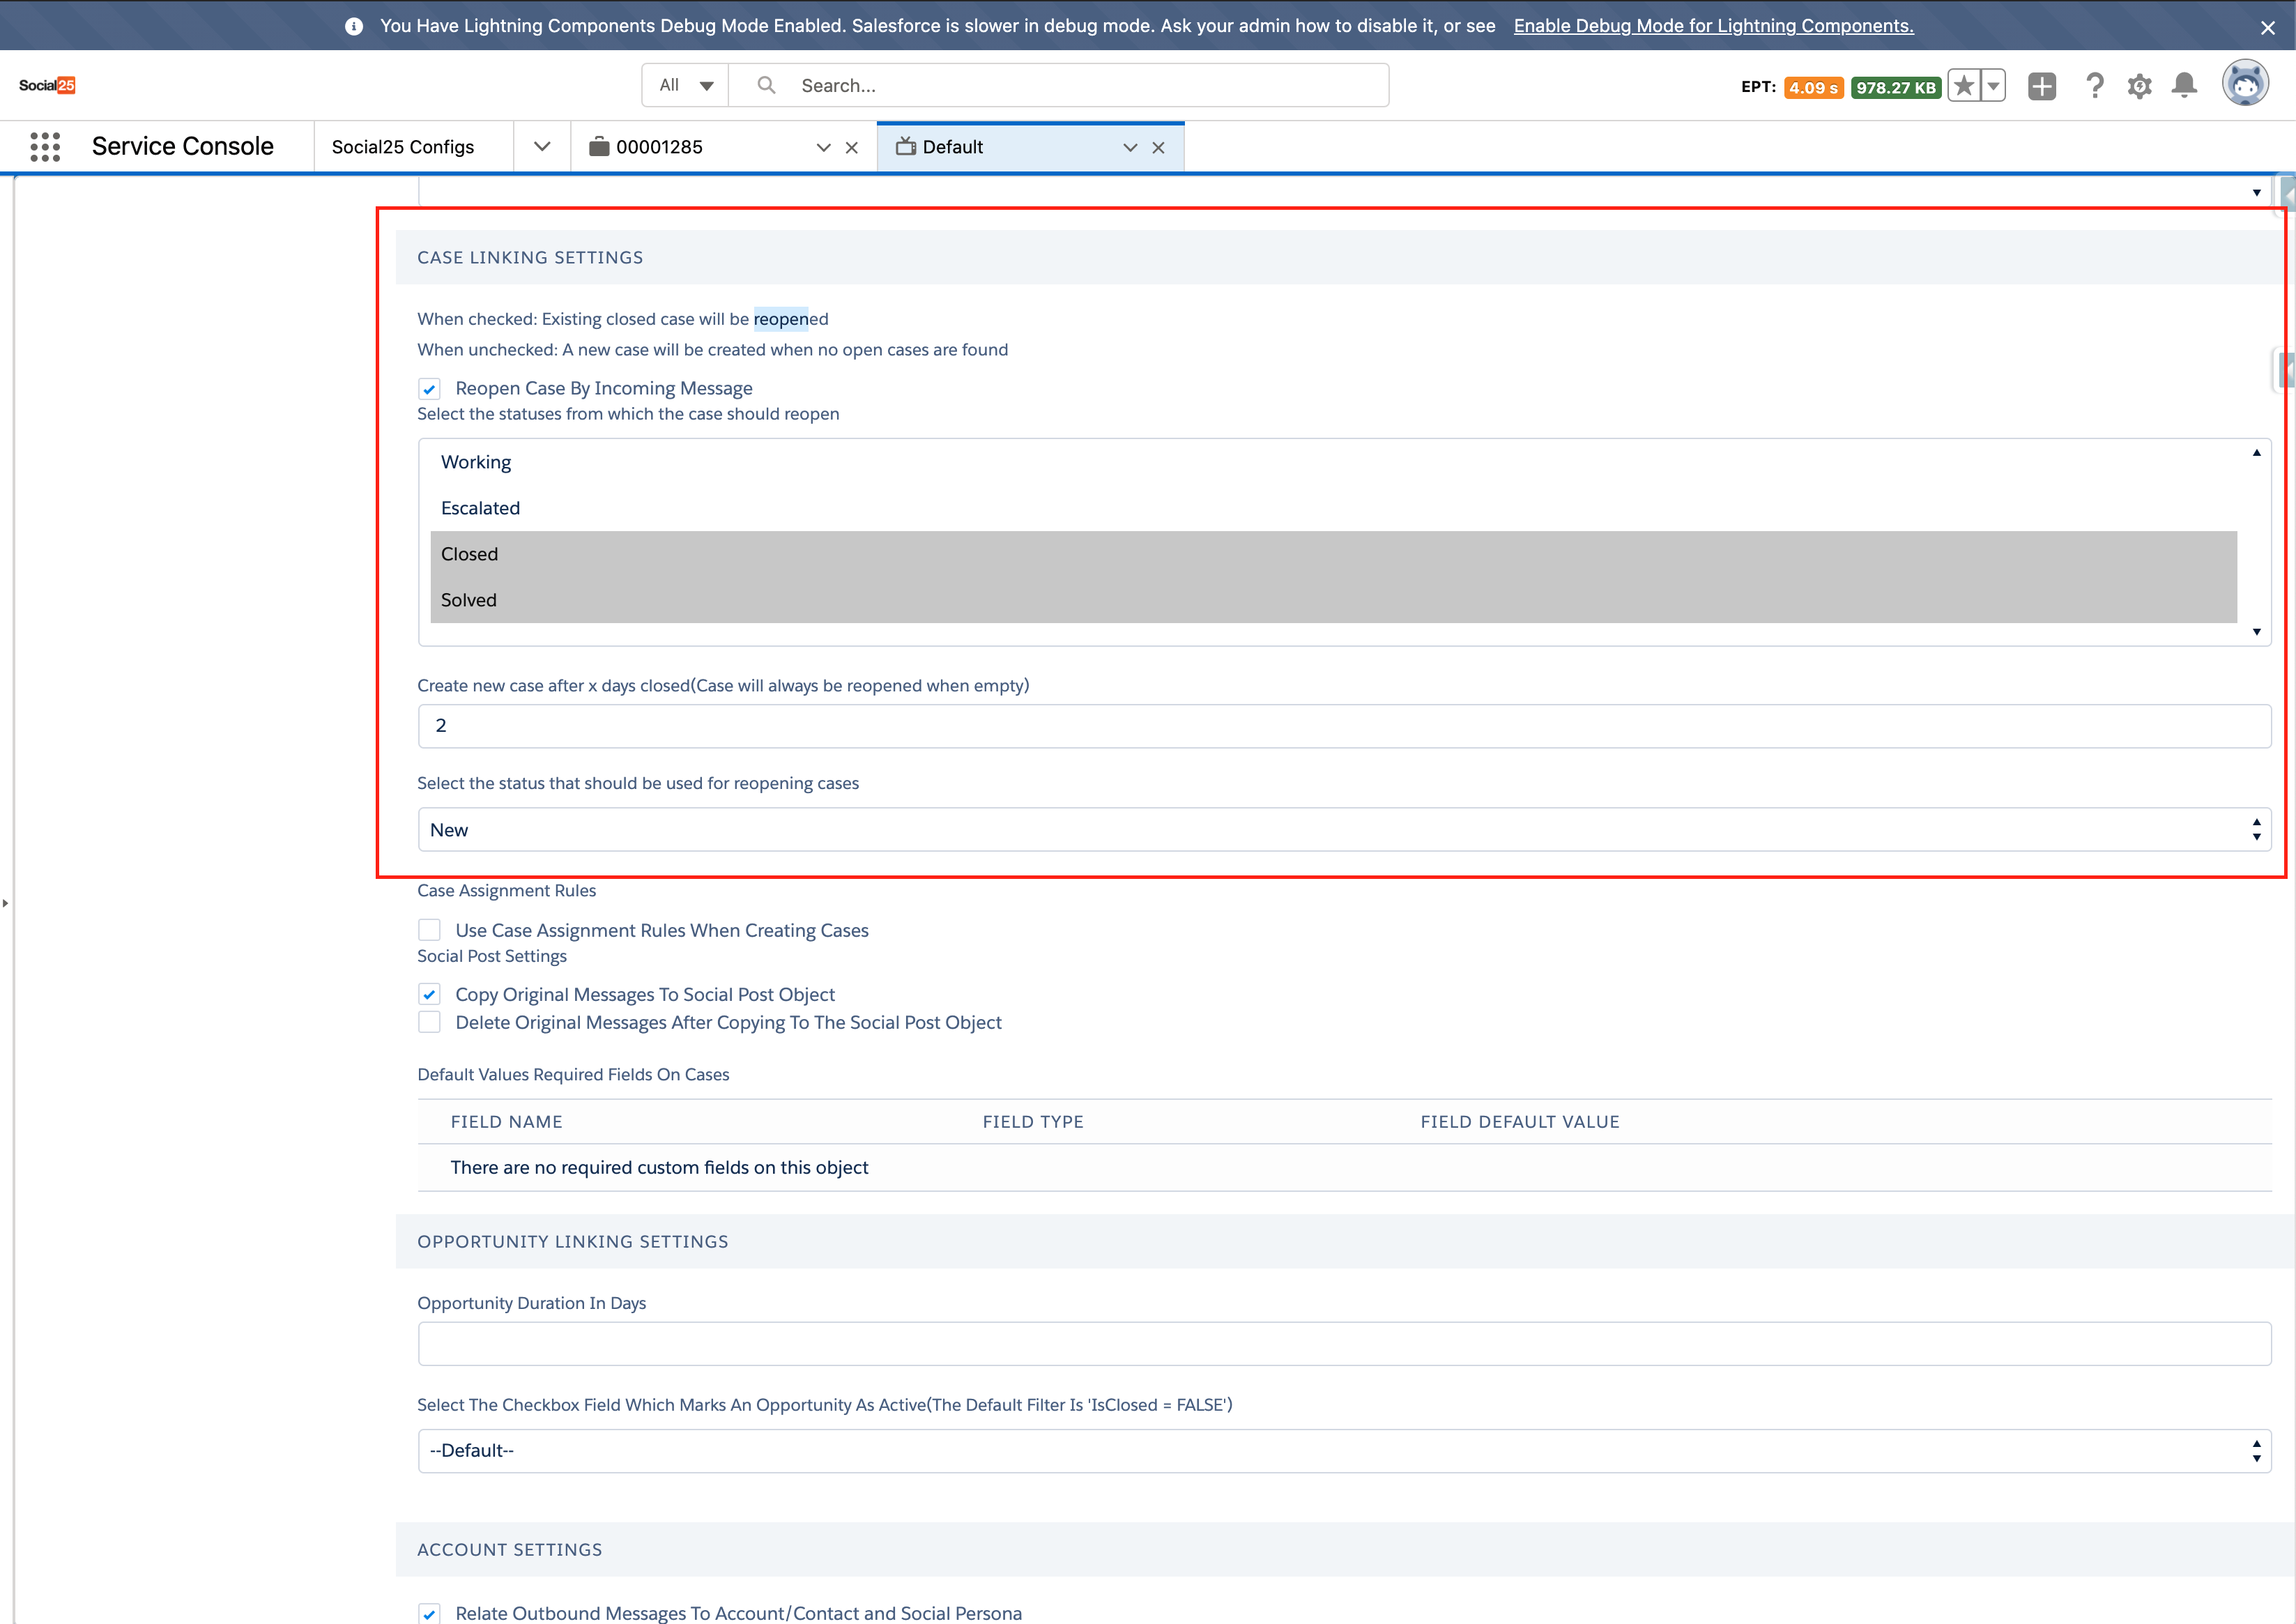Image resolution: width=2296 pixels, height=1624 pixels.
Task: Uncheck Reopen Case By Incoming Message
Action: (430, 389)
